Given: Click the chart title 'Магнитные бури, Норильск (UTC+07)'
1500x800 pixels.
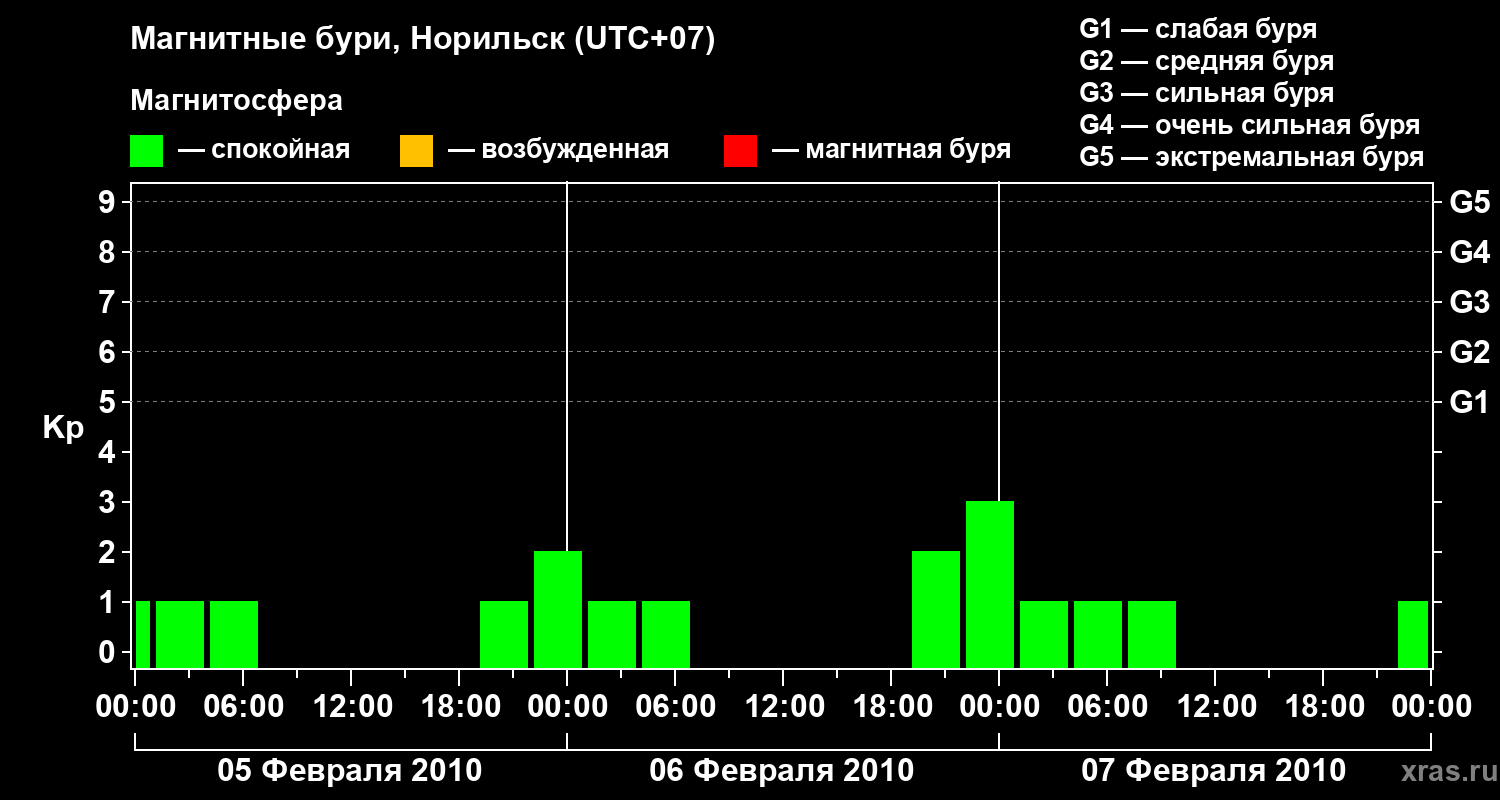Looking at the screenshot, I should [x=423, y=40].
